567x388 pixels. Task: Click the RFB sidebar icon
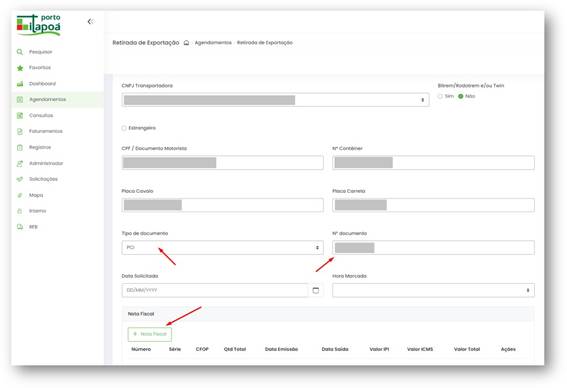20,227
